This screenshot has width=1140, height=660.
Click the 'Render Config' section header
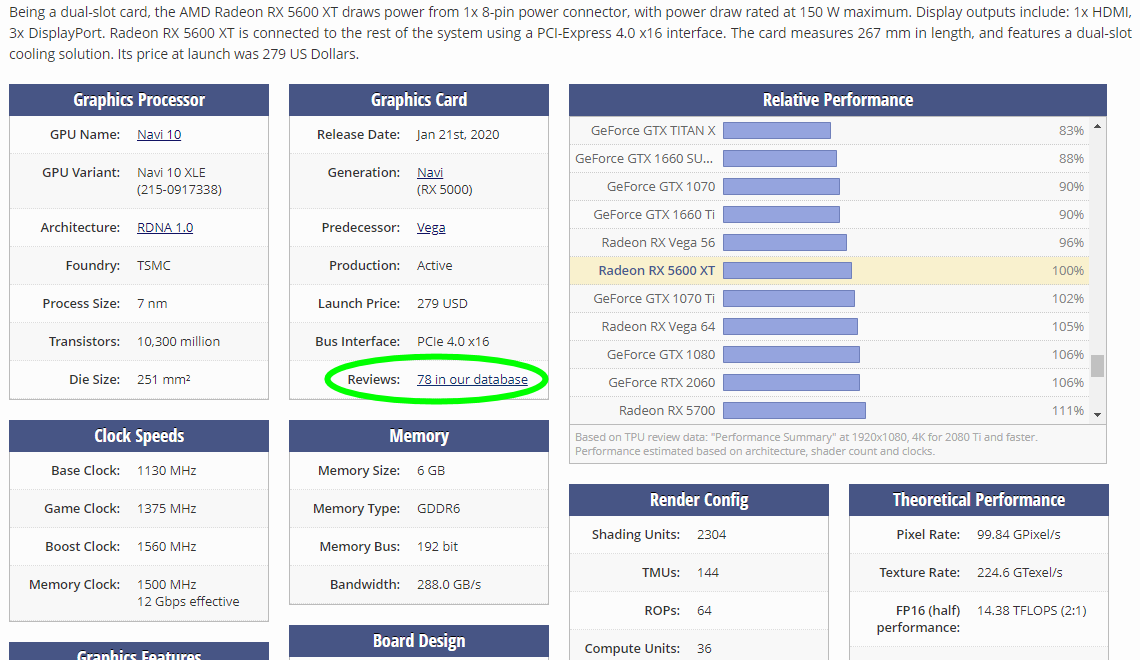tap(699, 500)
